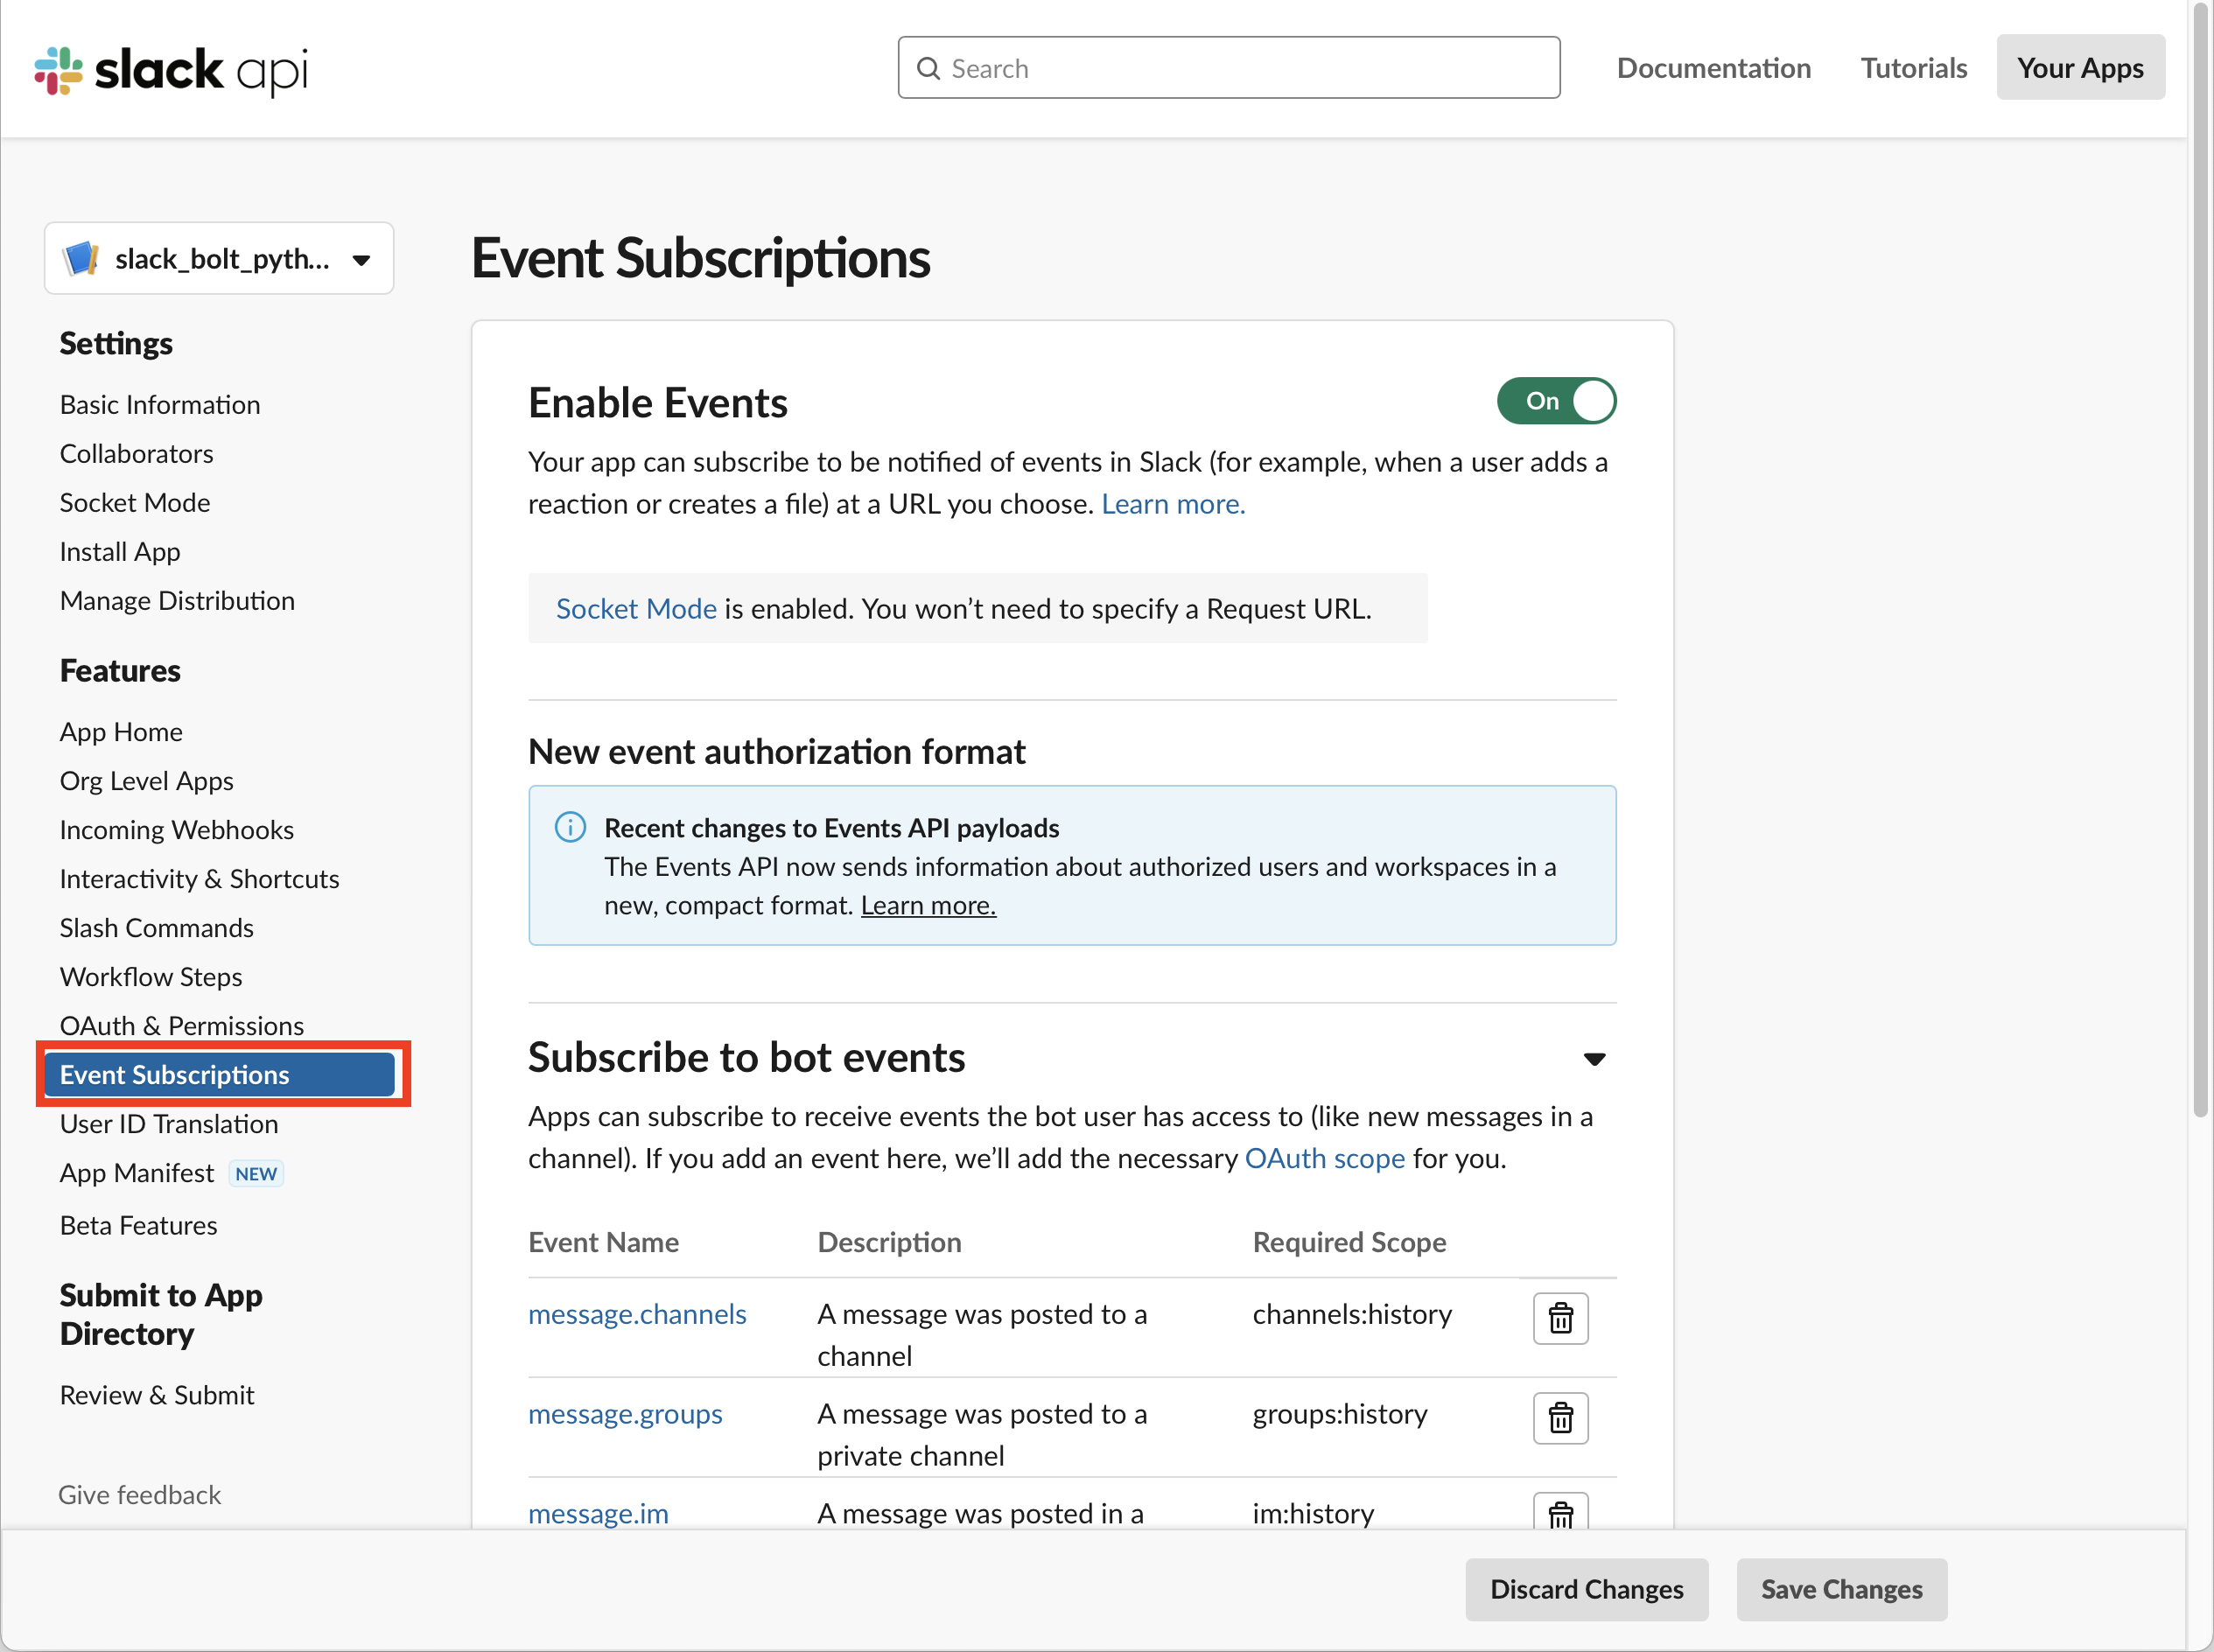Focus the Search input field
Viewport: 2214px width, 1652px height.
[x=1228, y=68]
